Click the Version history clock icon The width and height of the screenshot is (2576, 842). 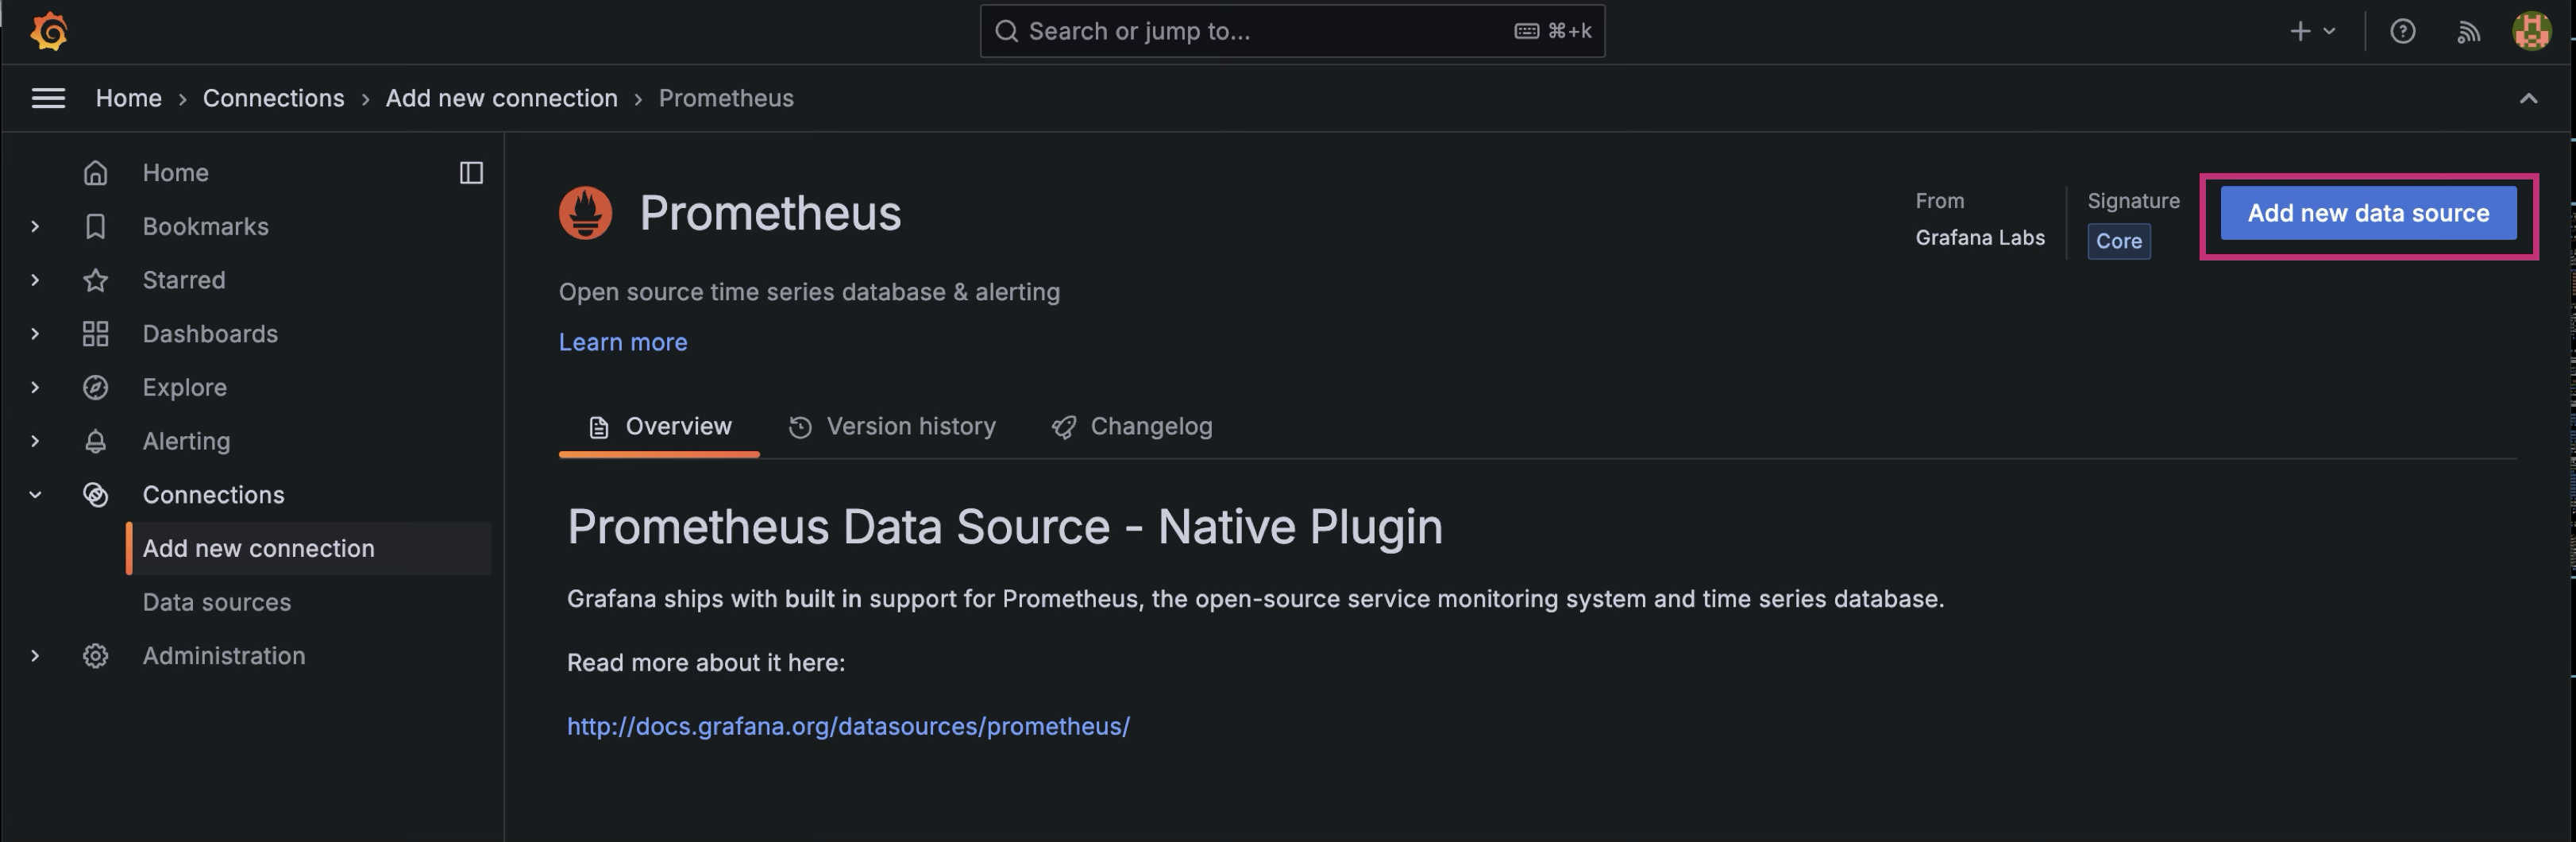pos(800,428)
